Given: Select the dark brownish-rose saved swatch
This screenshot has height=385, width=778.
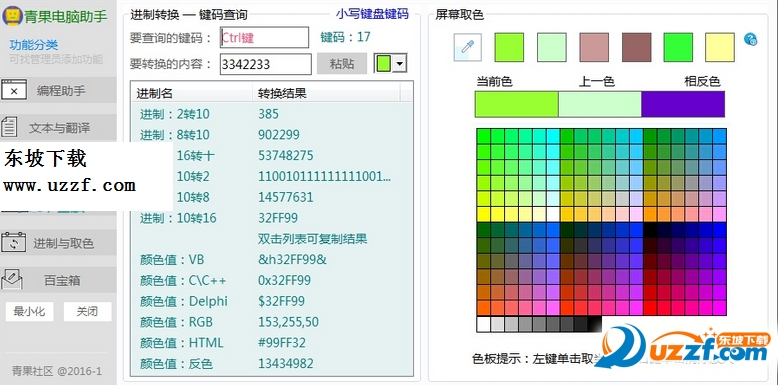Looking at the screenshot, I should (637, 48).
